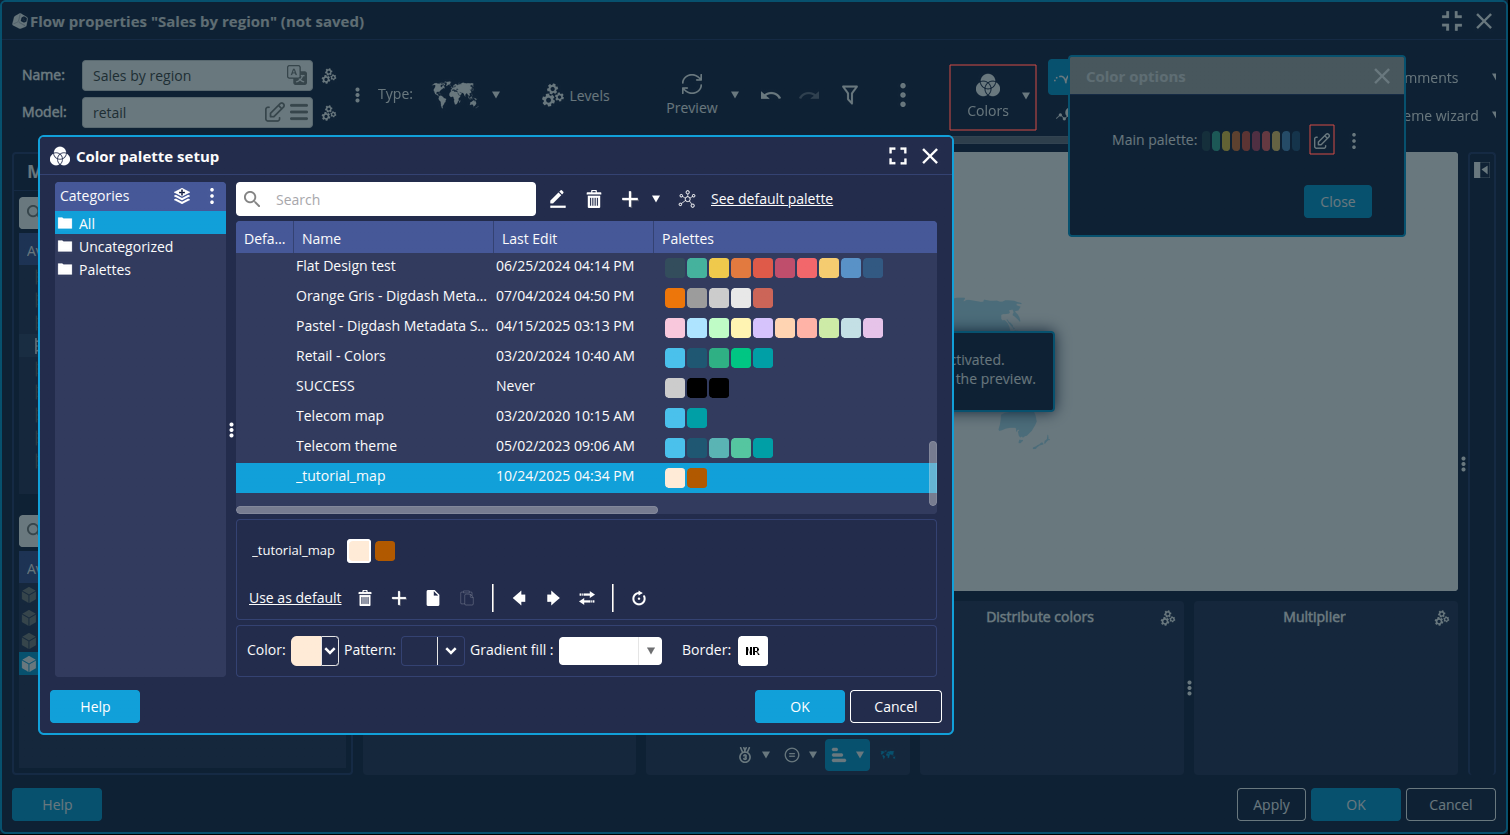Open the Pattern dropdown

450,650
